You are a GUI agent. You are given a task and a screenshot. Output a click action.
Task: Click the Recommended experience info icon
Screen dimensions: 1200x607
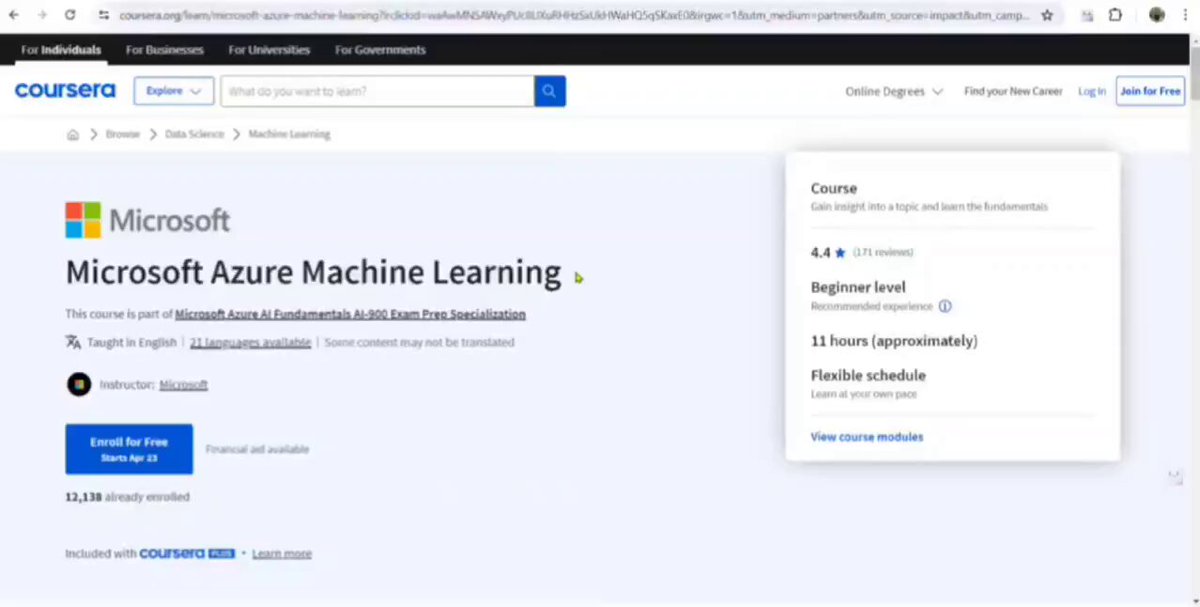click(945, 306)
